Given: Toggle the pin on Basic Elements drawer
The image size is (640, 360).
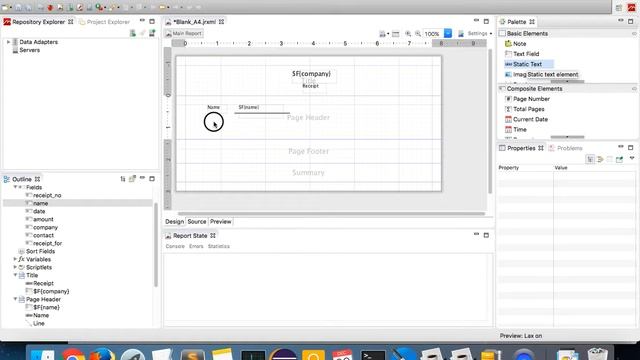Looking at the screenshot, I should point(634,33).
